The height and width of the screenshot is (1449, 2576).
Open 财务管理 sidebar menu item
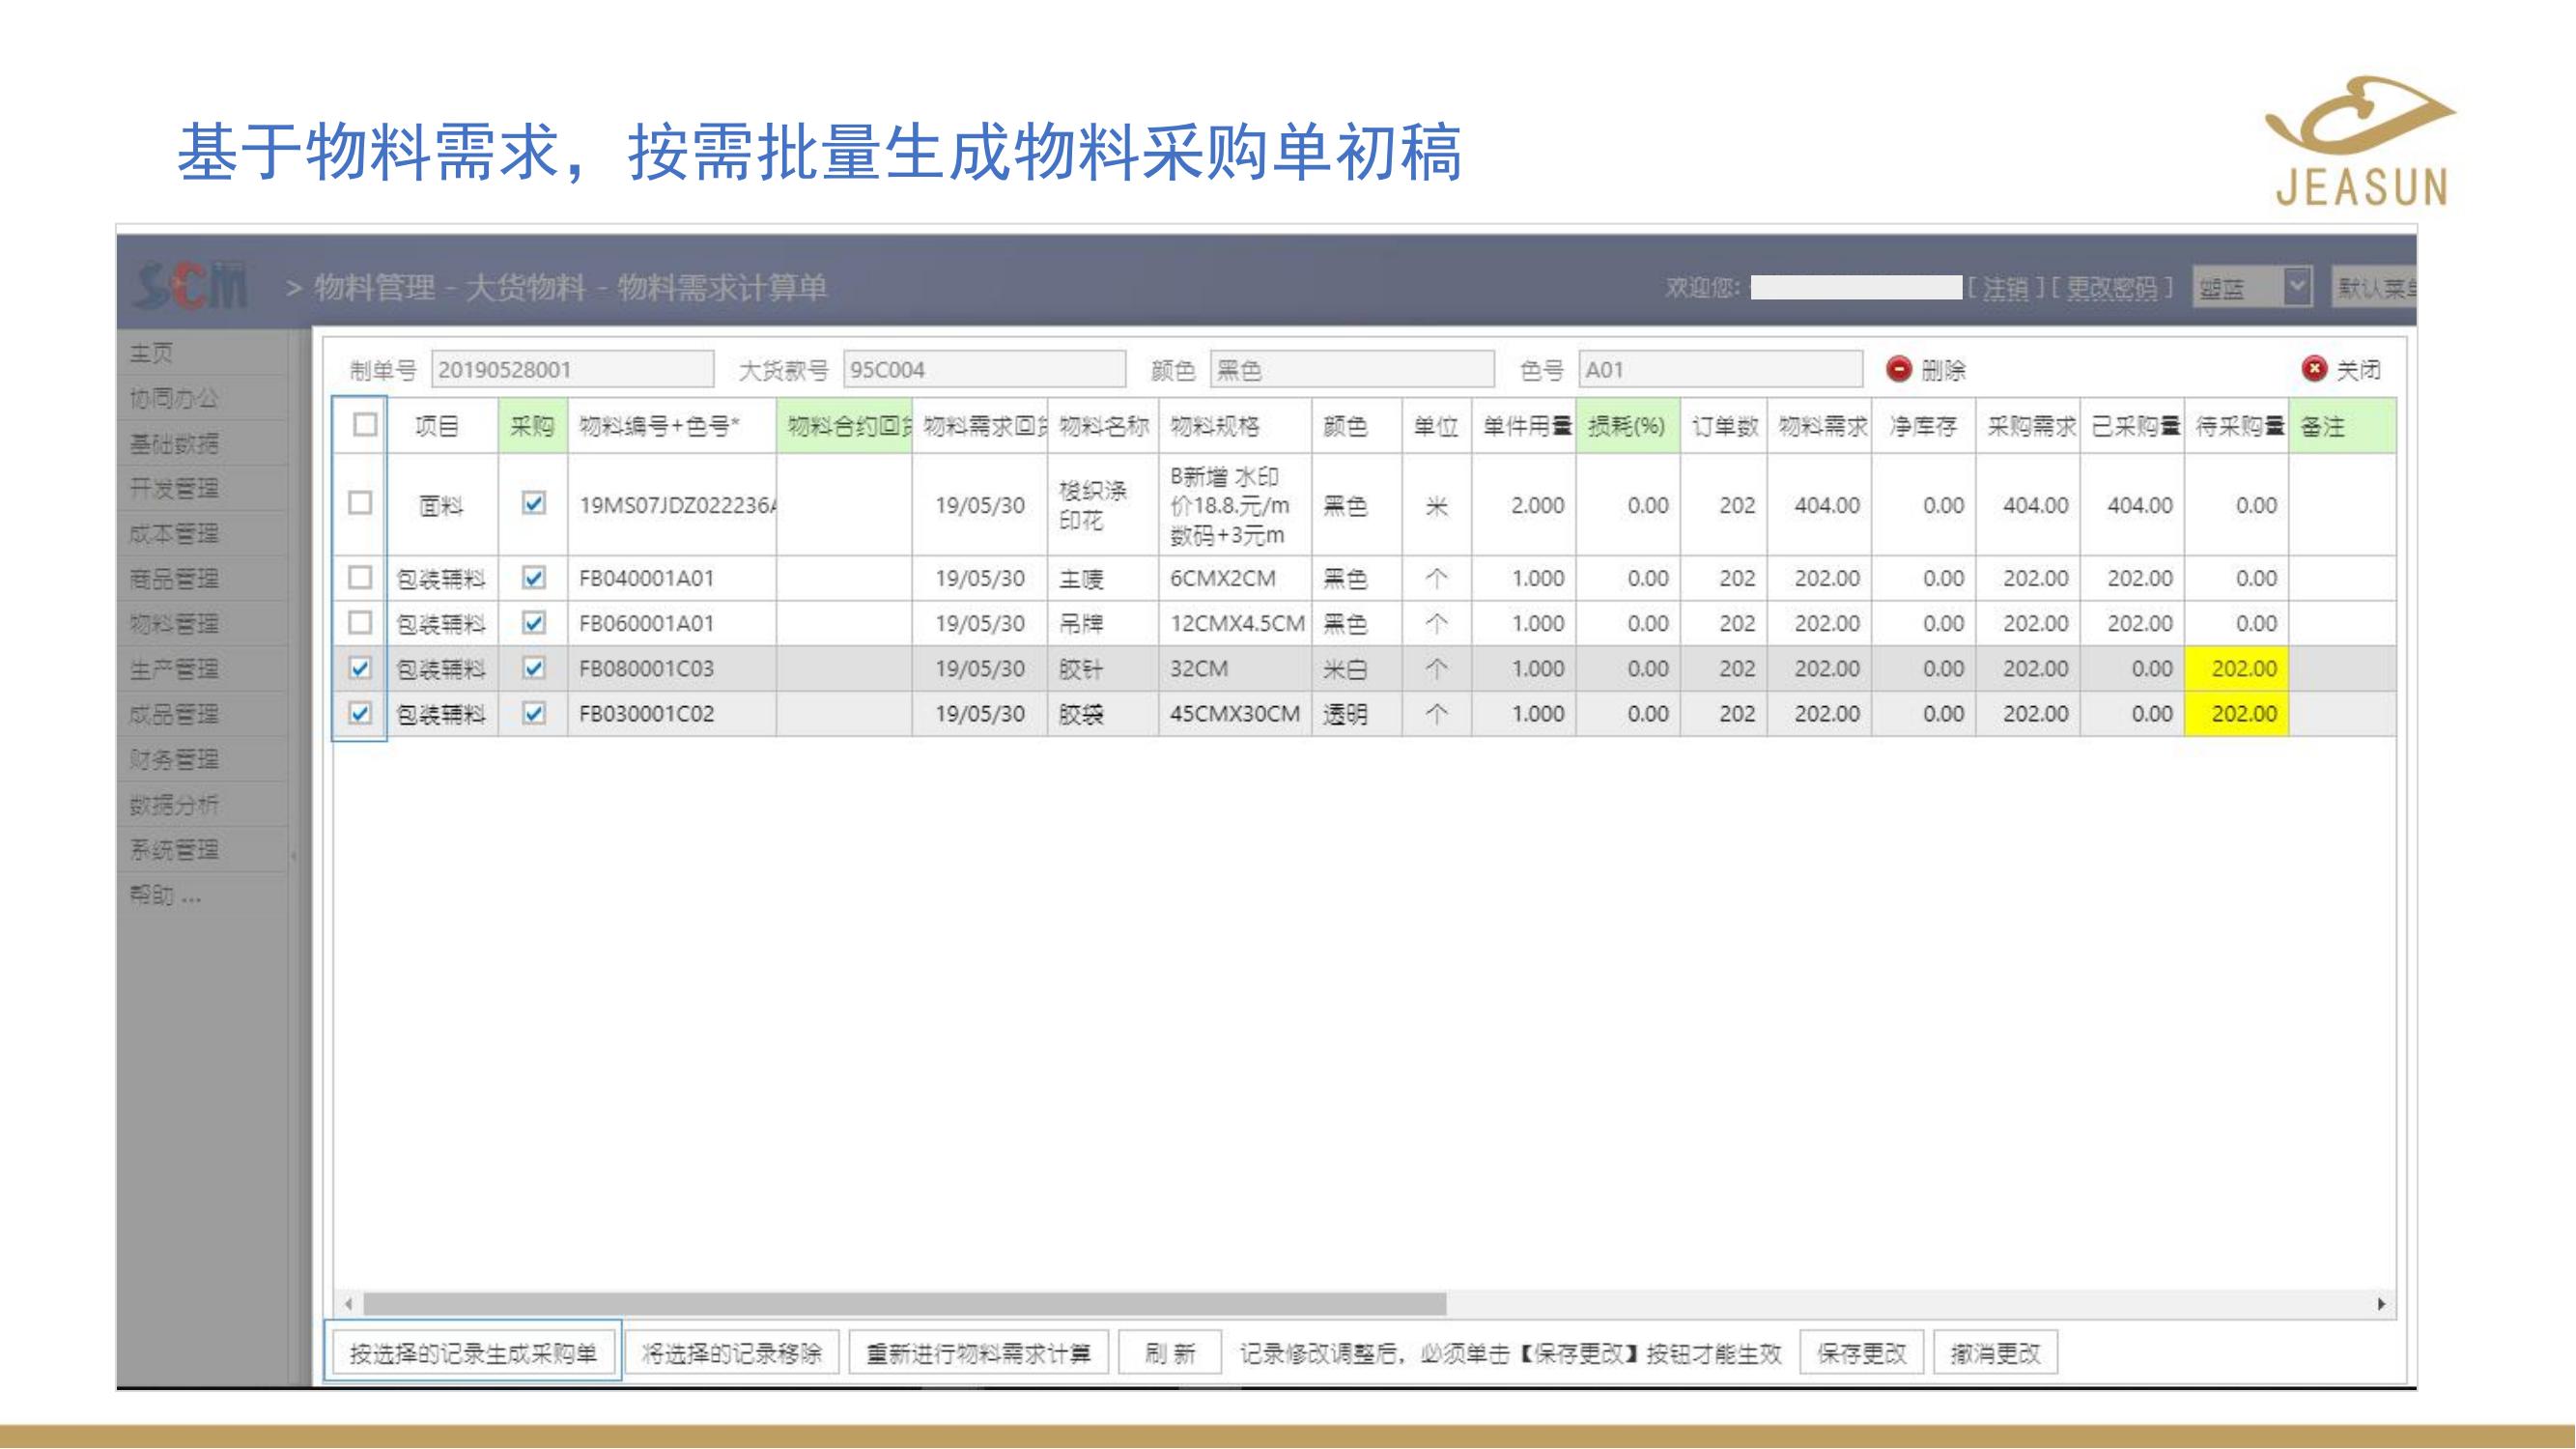(174, 759)
